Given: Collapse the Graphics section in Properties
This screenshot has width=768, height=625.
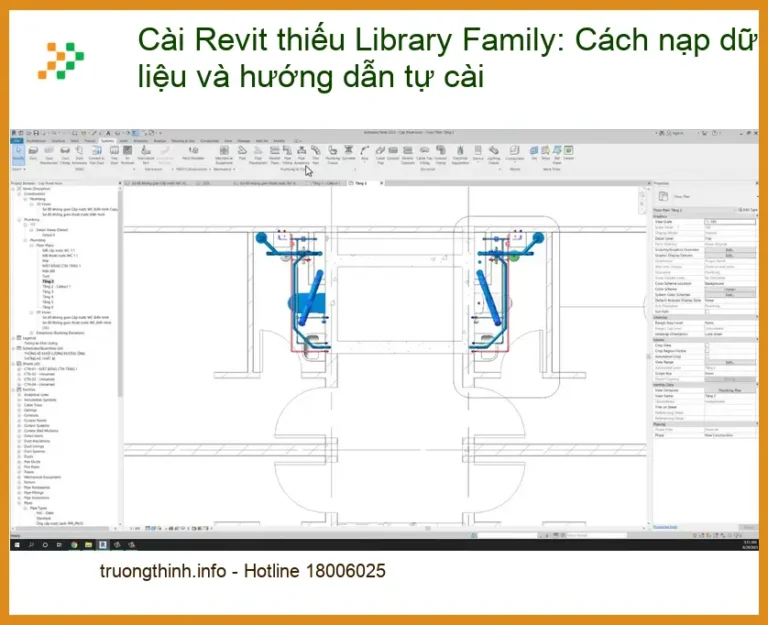Looking at the screenshot, I should tap(756, 216).
